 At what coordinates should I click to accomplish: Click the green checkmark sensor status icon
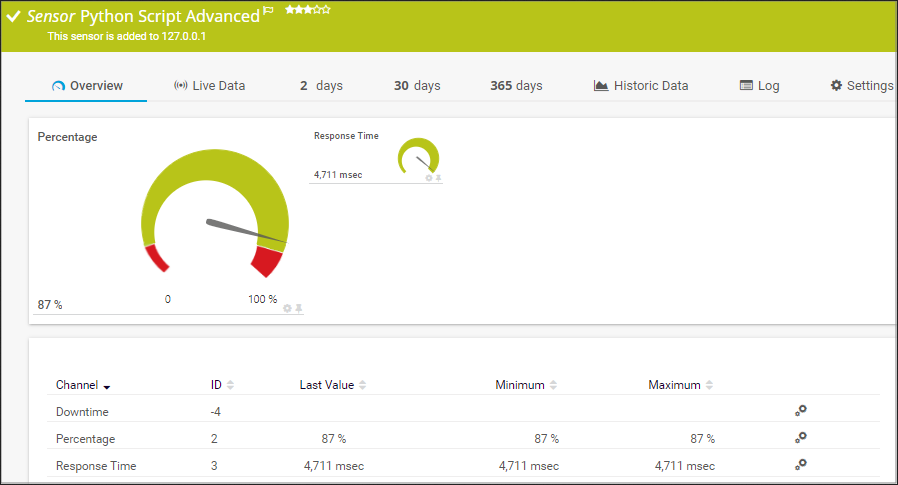point(14,17)
